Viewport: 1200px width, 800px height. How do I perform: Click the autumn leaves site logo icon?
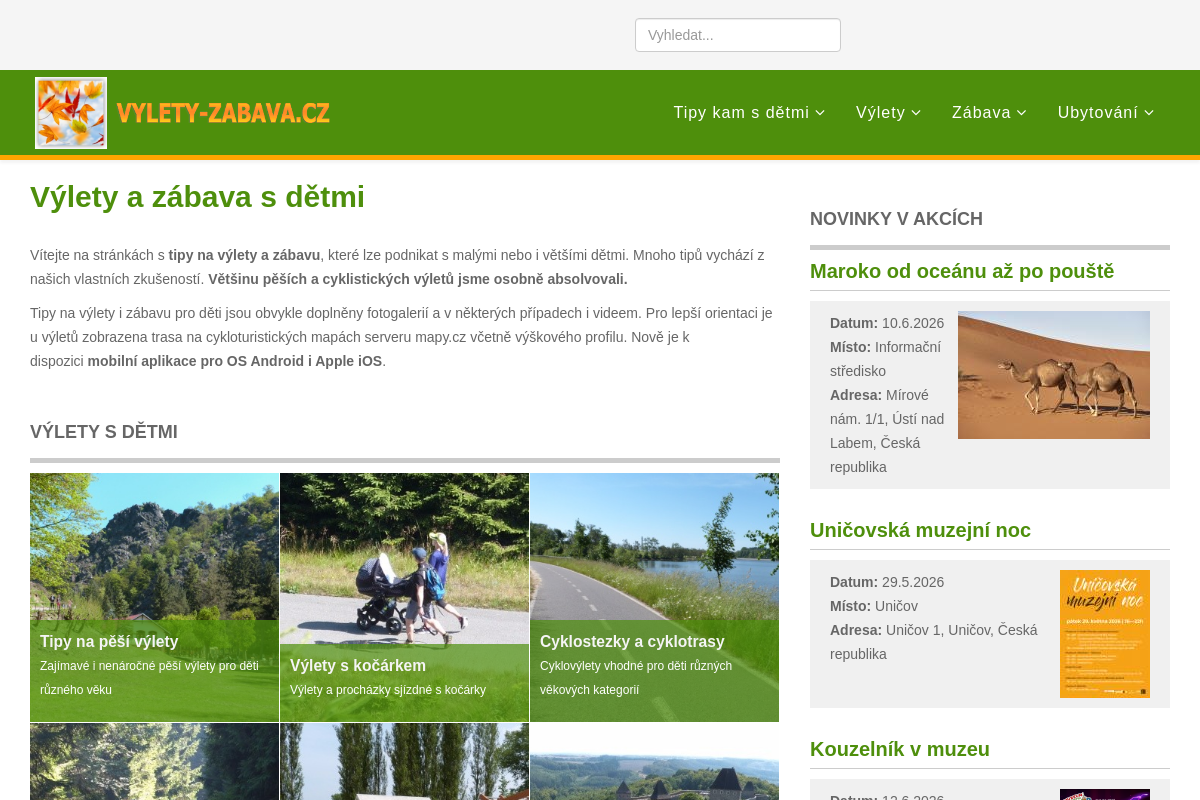click(71, 113)
